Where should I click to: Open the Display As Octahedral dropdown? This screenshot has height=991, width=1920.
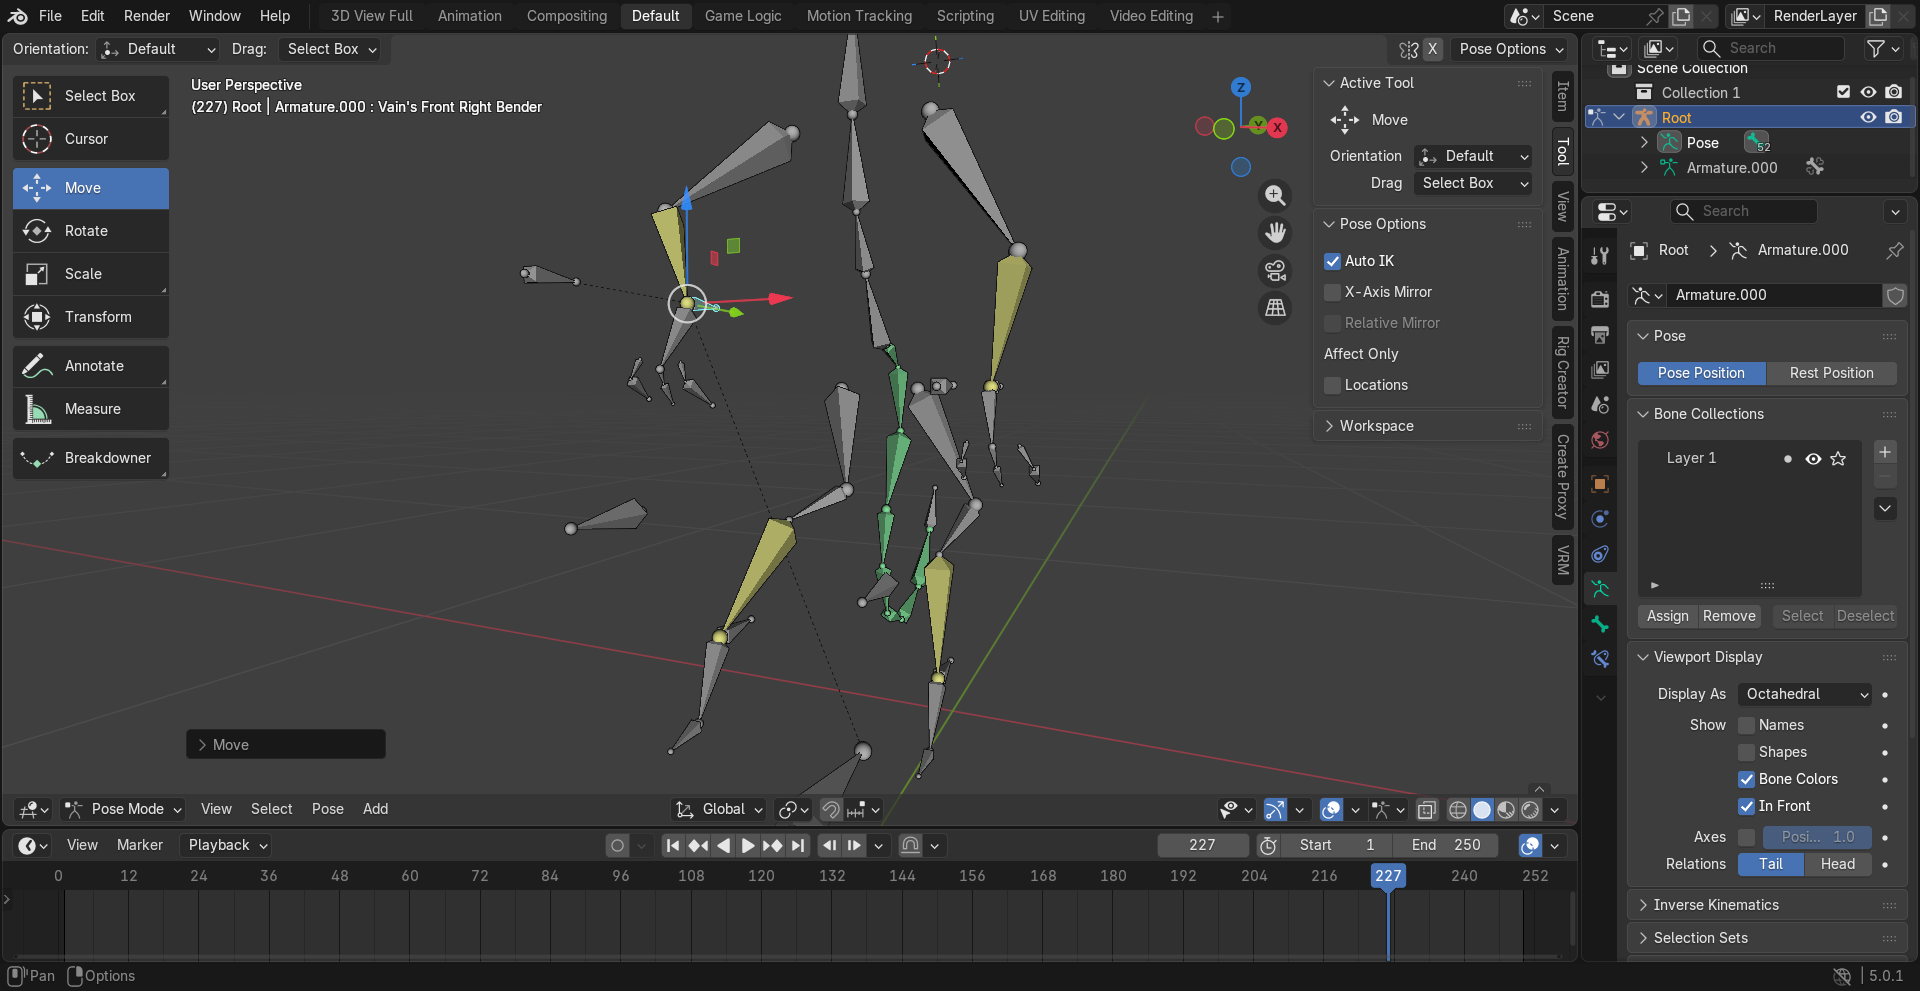(1804, 694)
